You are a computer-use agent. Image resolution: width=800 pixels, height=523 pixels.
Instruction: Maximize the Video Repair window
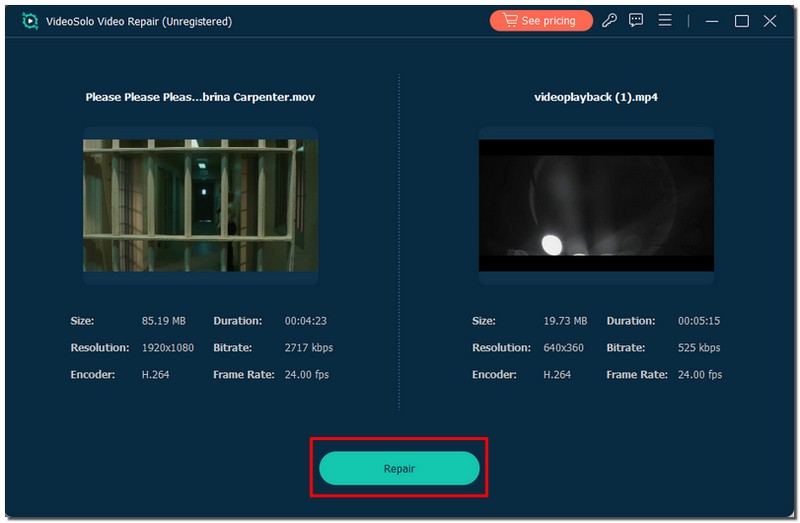tap(741, 21)
